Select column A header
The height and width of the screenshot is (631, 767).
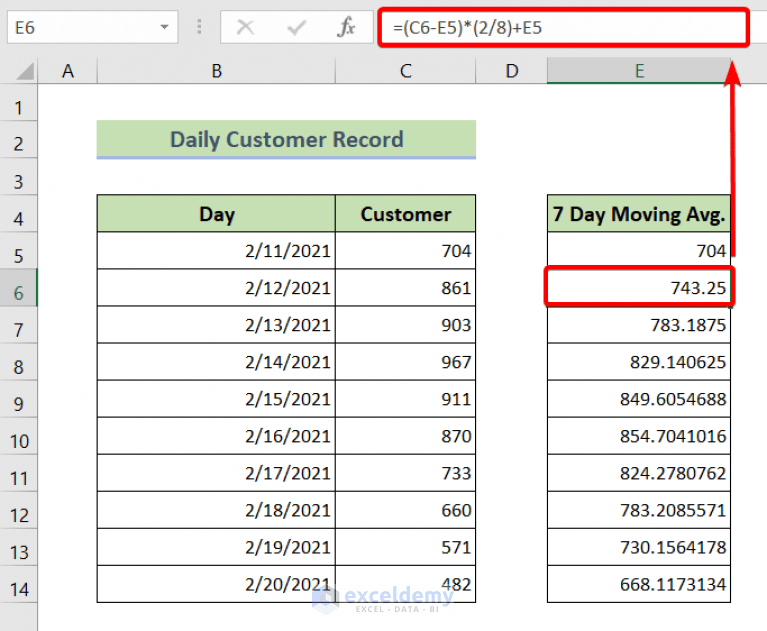pos(68,71)
